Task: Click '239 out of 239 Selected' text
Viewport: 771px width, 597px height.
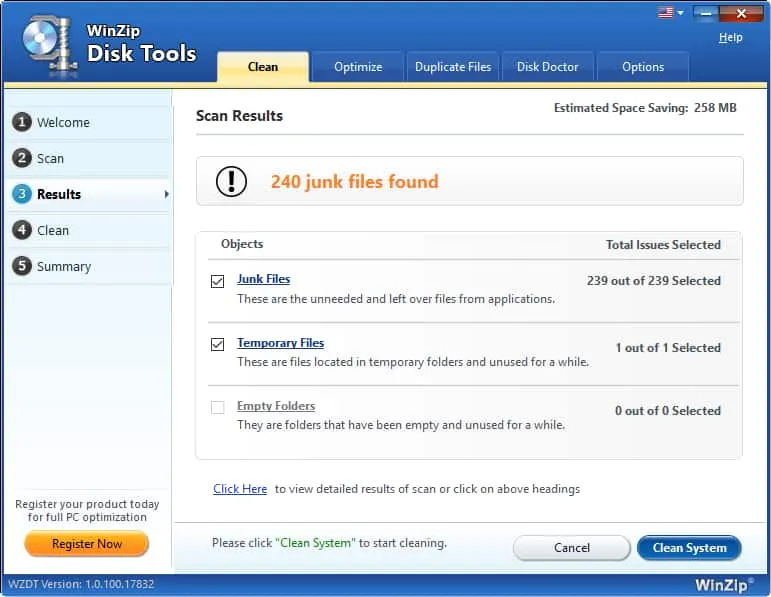Action: [653, 281]
